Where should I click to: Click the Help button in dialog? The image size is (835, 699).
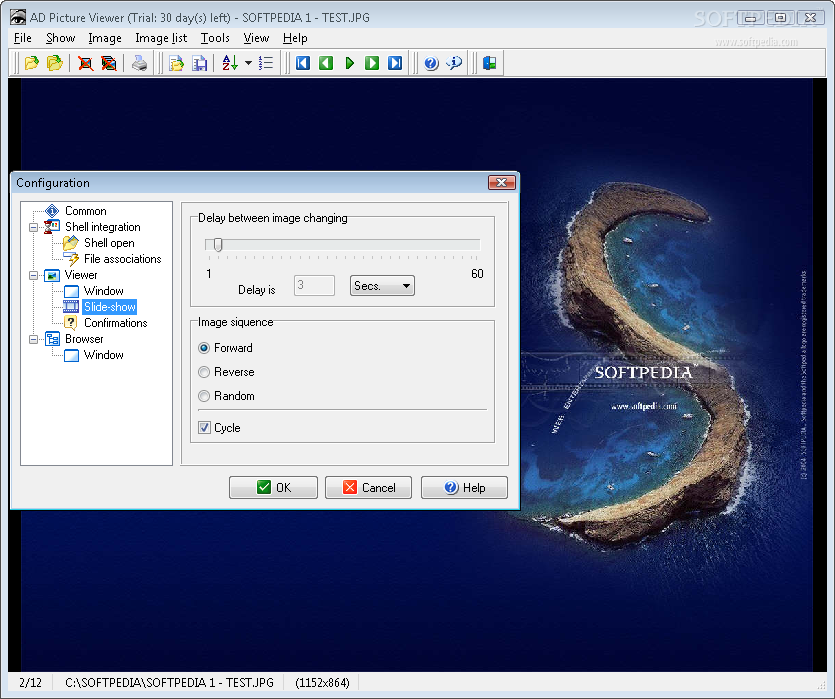[x=464, y=488]
